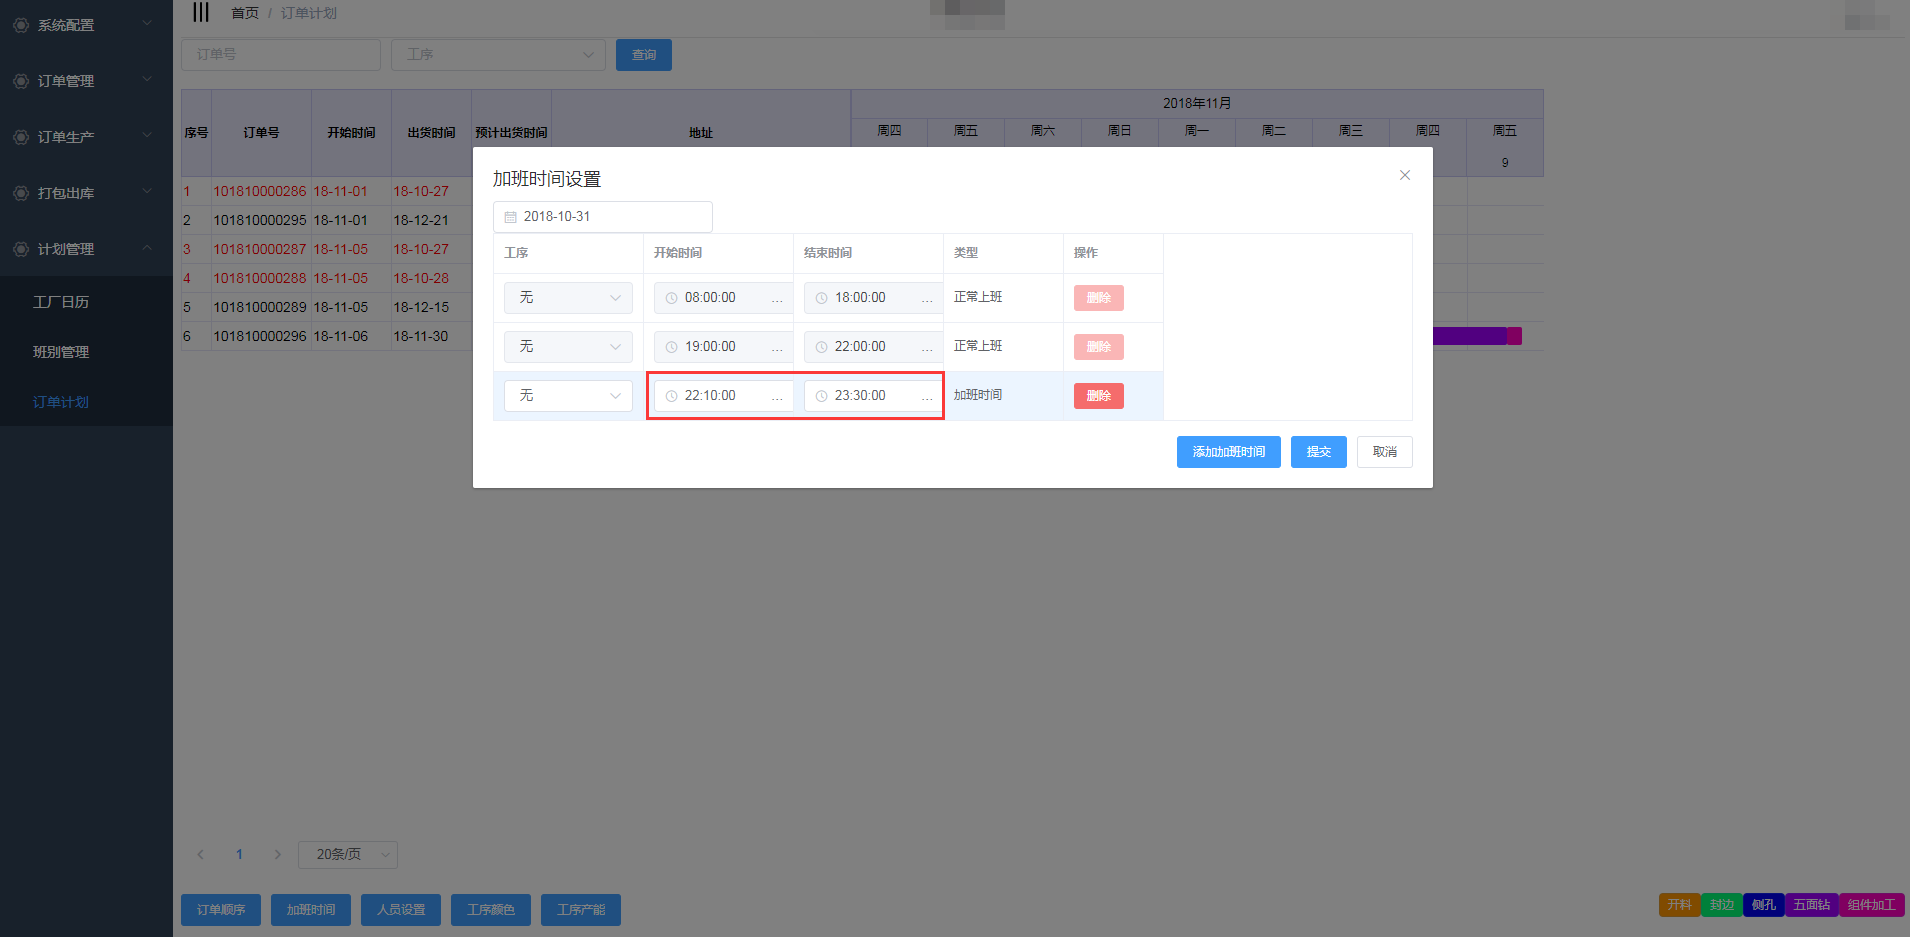Open the 工序 dropdown in the first row
The width and height of the screenshot is (1910, 937).
tap(568, 298)
